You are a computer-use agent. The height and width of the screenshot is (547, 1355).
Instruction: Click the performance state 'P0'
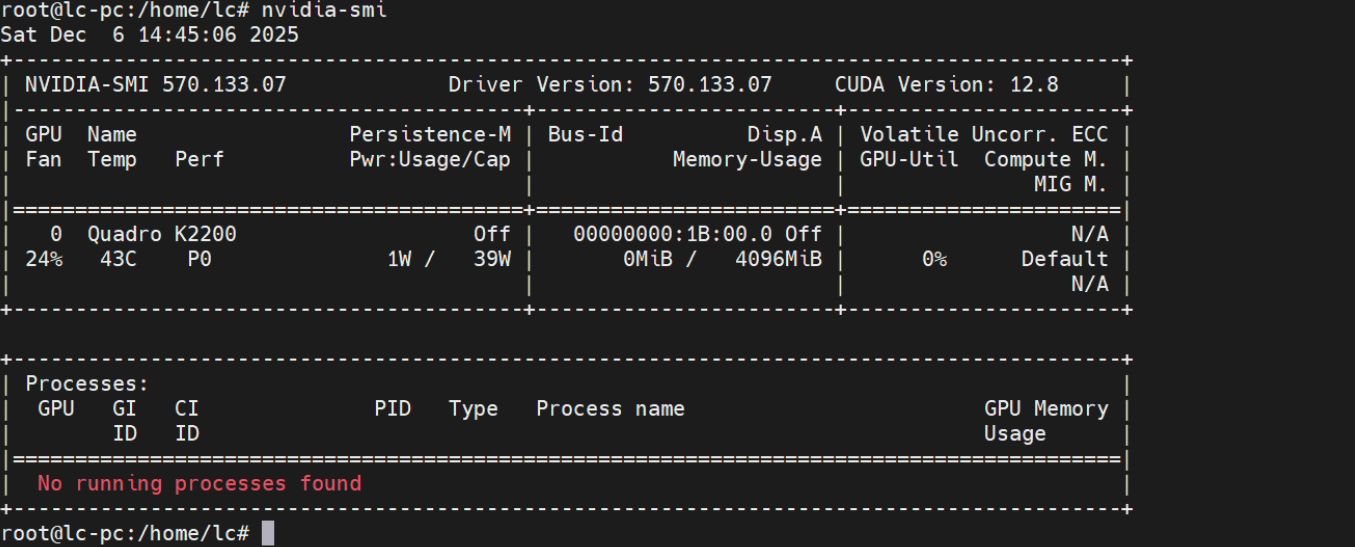[x=199, y=259]
